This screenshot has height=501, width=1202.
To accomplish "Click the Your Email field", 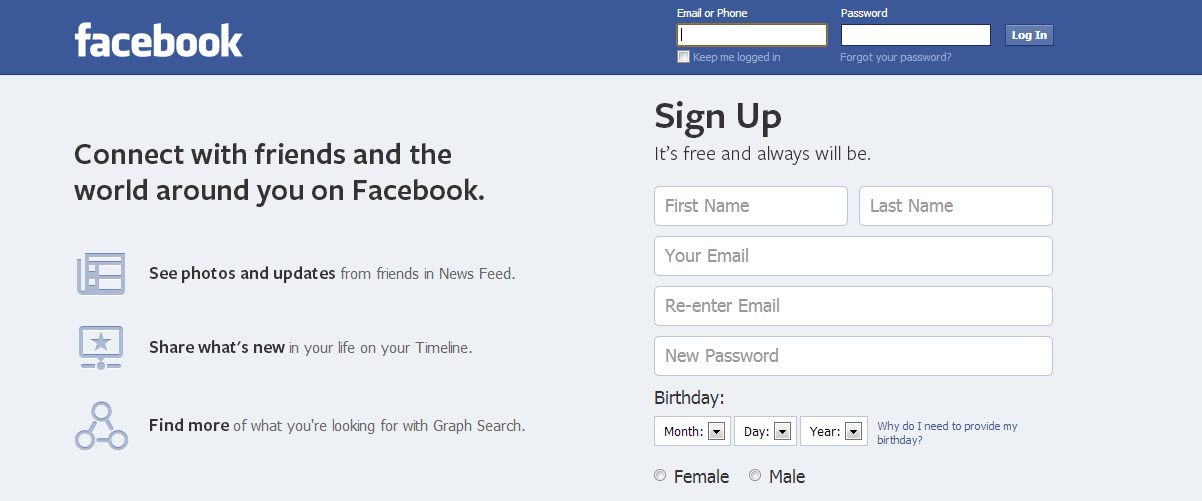I will 853,256.
